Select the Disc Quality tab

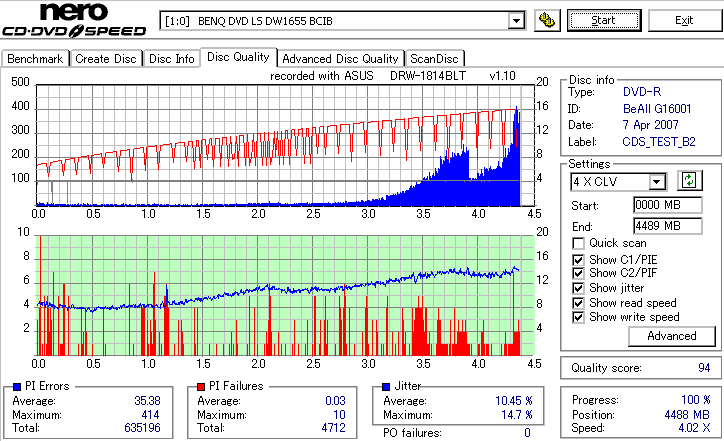(x=238, y=57)
